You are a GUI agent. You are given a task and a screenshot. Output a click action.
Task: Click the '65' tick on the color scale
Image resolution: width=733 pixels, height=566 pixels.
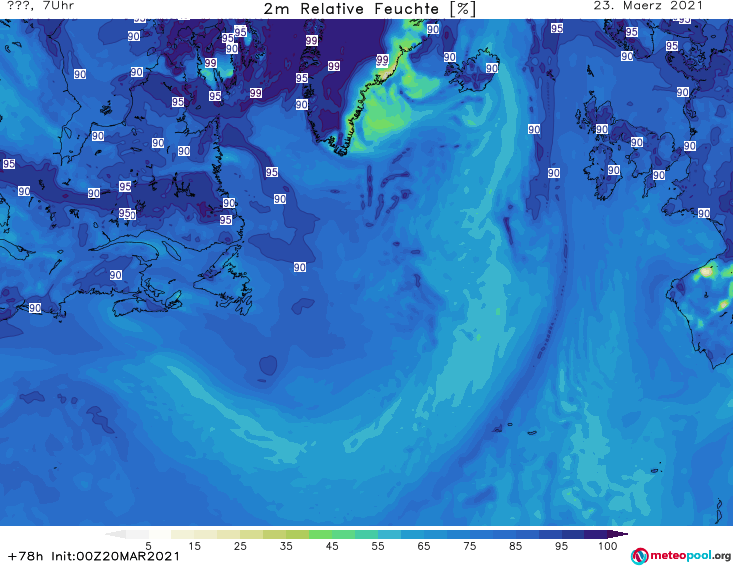(424, 546)
